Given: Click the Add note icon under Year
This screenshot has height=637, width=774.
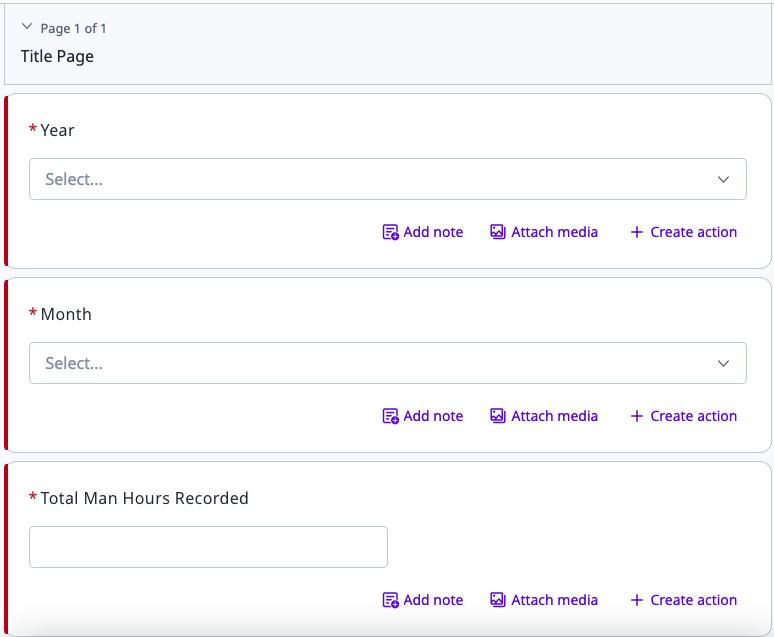Looking at the screenshot, I should tap(391, 232).
